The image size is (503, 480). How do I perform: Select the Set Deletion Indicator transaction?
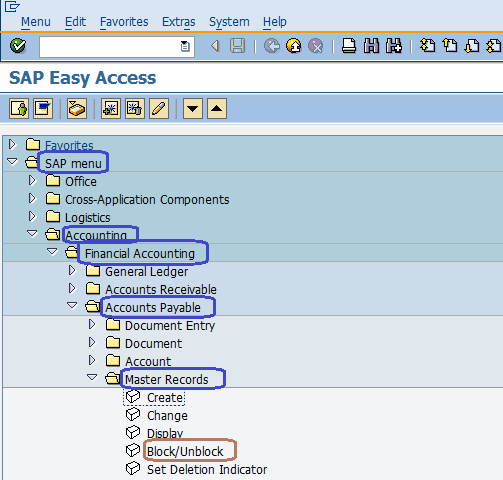tap(207, 470)
